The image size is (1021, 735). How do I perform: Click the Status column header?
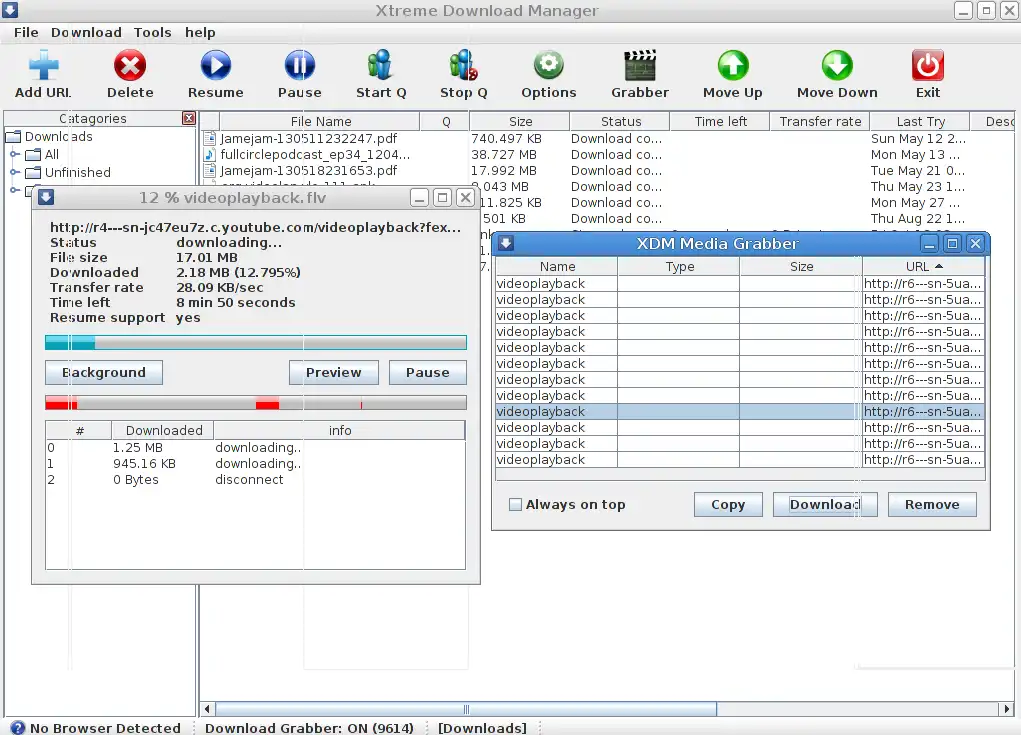(x=620, y=121)
